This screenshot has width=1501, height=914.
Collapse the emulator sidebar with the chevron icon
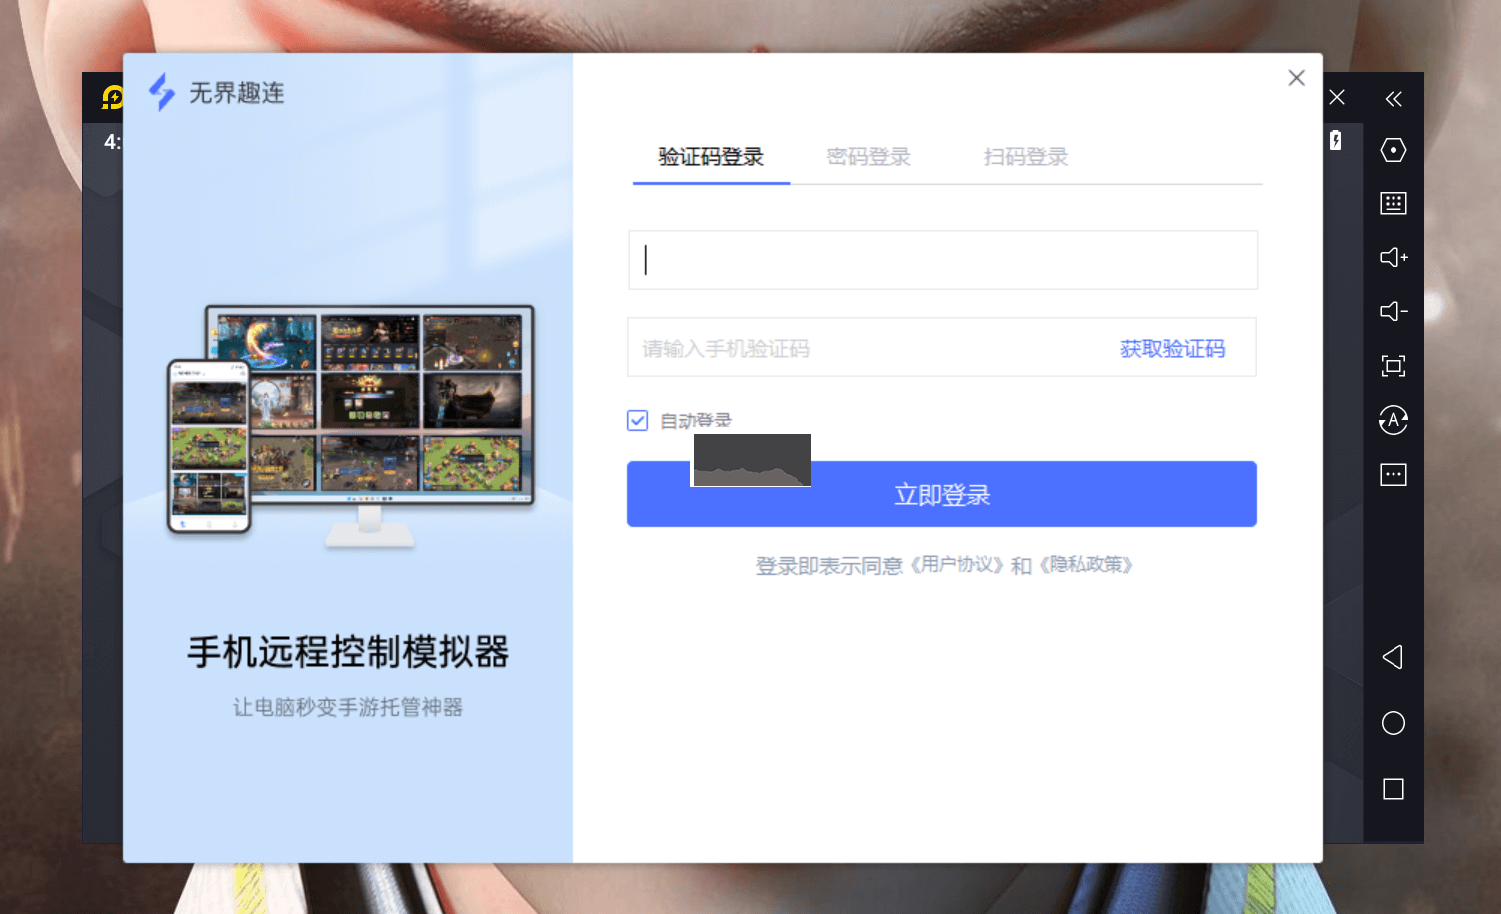[x=1393, y=98]
